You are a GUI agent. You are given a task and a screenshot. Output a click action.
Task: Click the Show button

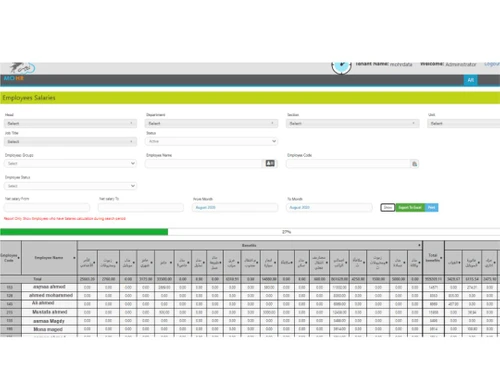coord(388,208)
